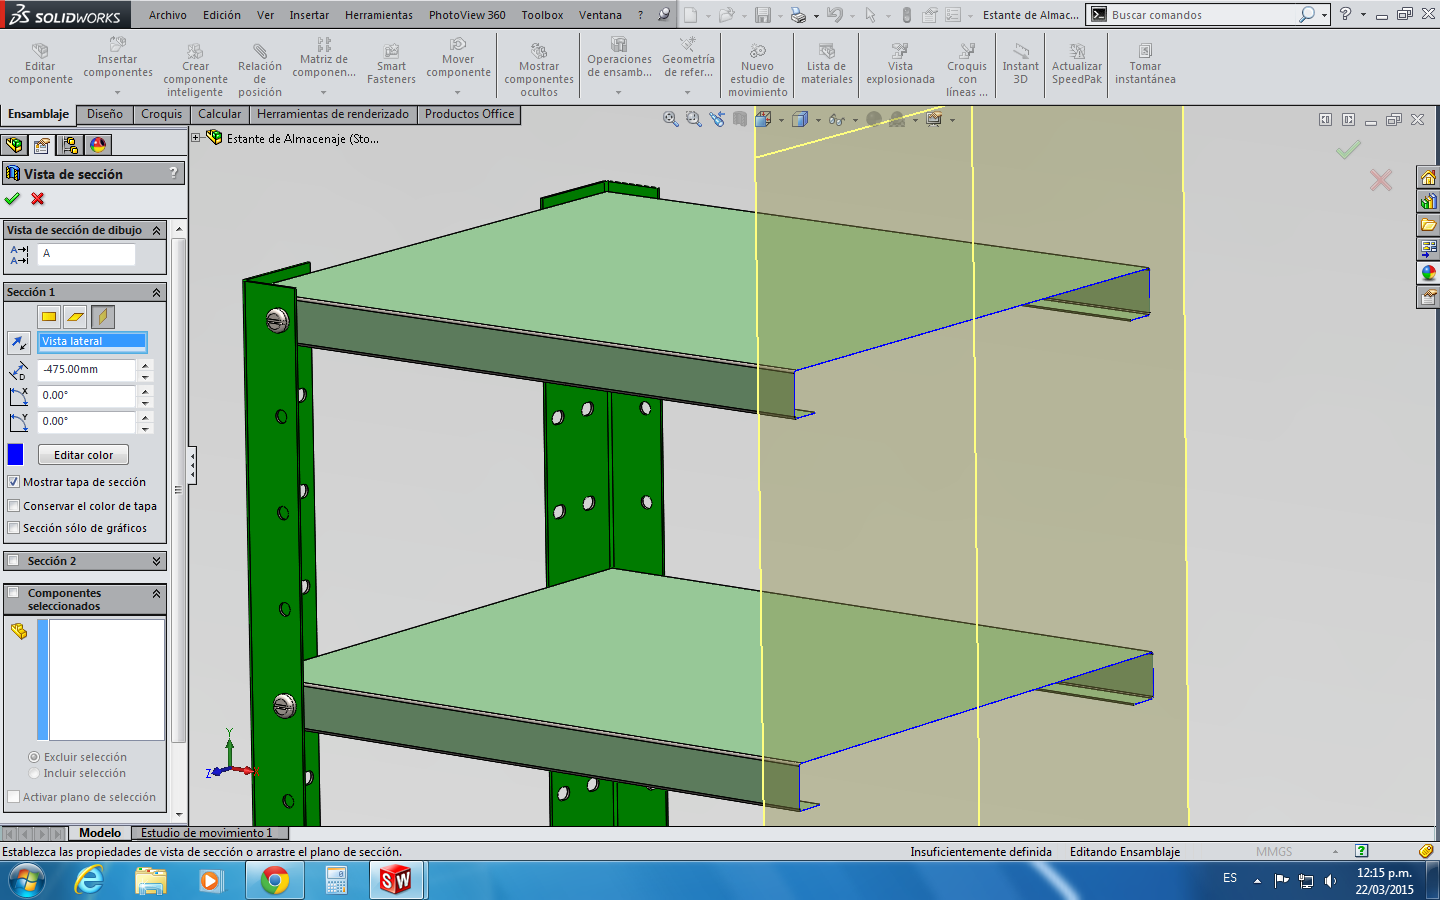Click Lista de materiales icon

tap(827, 52)
